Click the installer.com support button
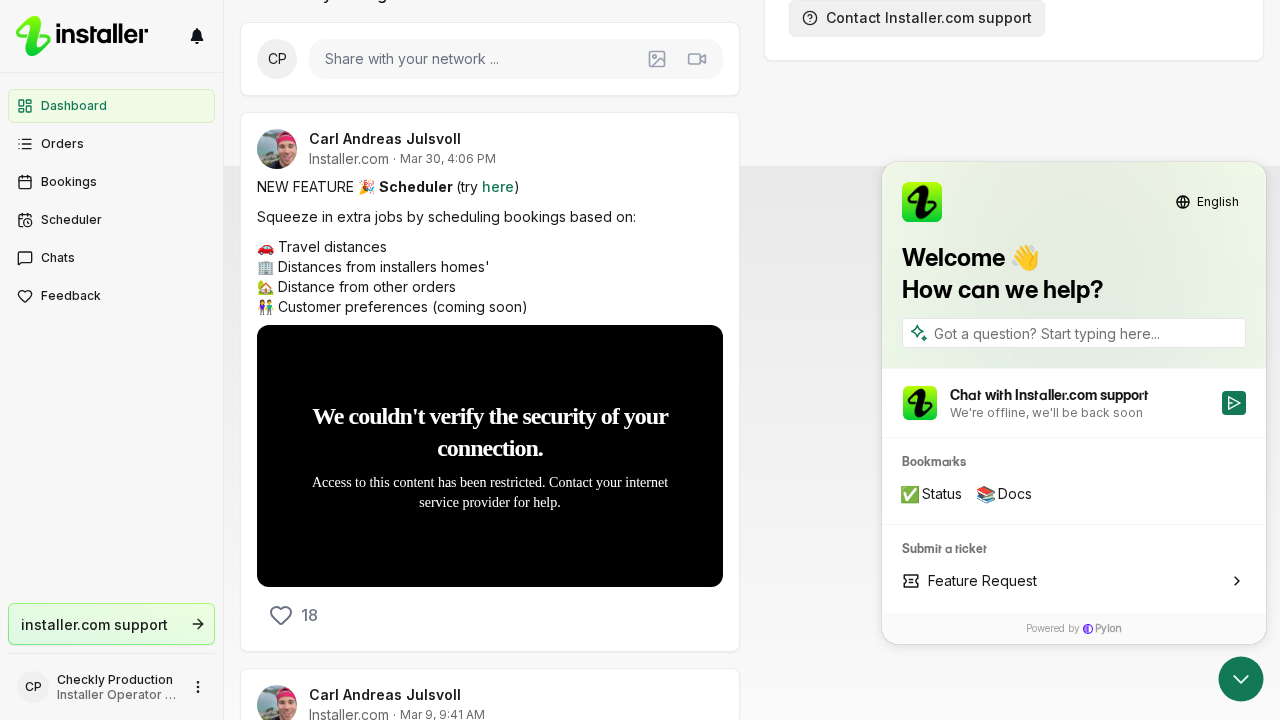Viewport: 1280px width, 720px height. (111, 624)
